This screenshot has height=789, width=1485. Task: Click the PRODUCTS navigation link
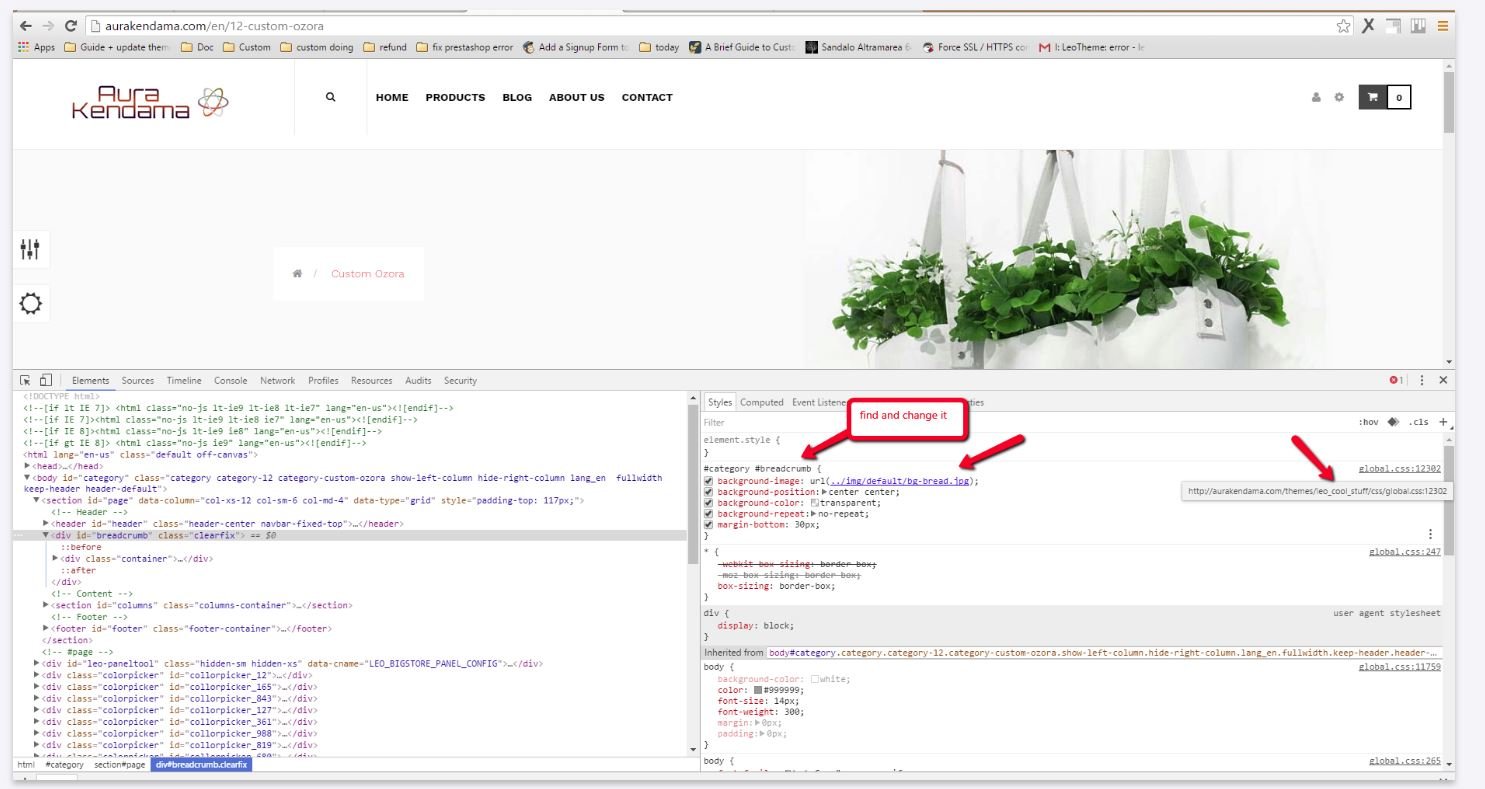pyautogui.click(x=455, y=98)
